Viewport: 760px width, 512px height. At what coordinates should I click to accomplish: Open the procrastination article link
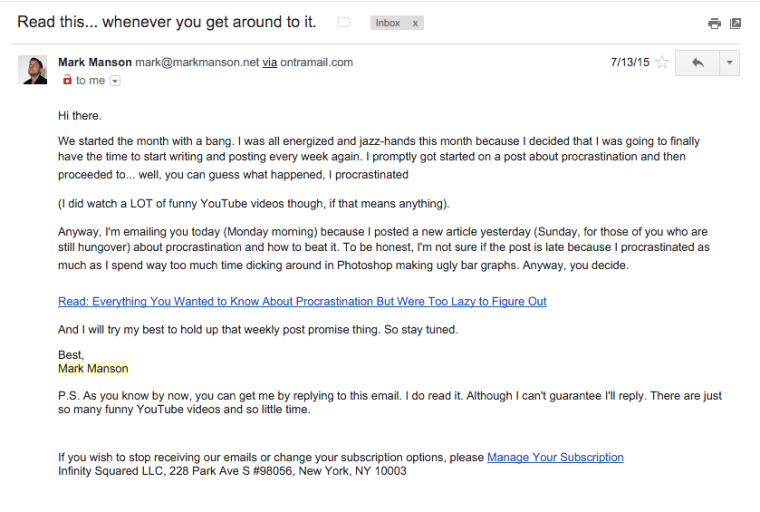click(302, 302)
